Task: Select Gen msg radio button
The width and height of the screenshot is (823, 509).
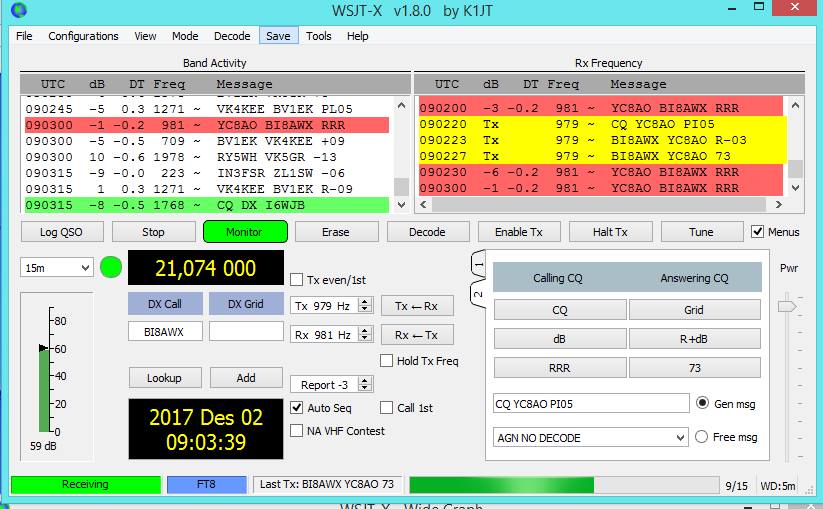Action: [x=702, y=403]
